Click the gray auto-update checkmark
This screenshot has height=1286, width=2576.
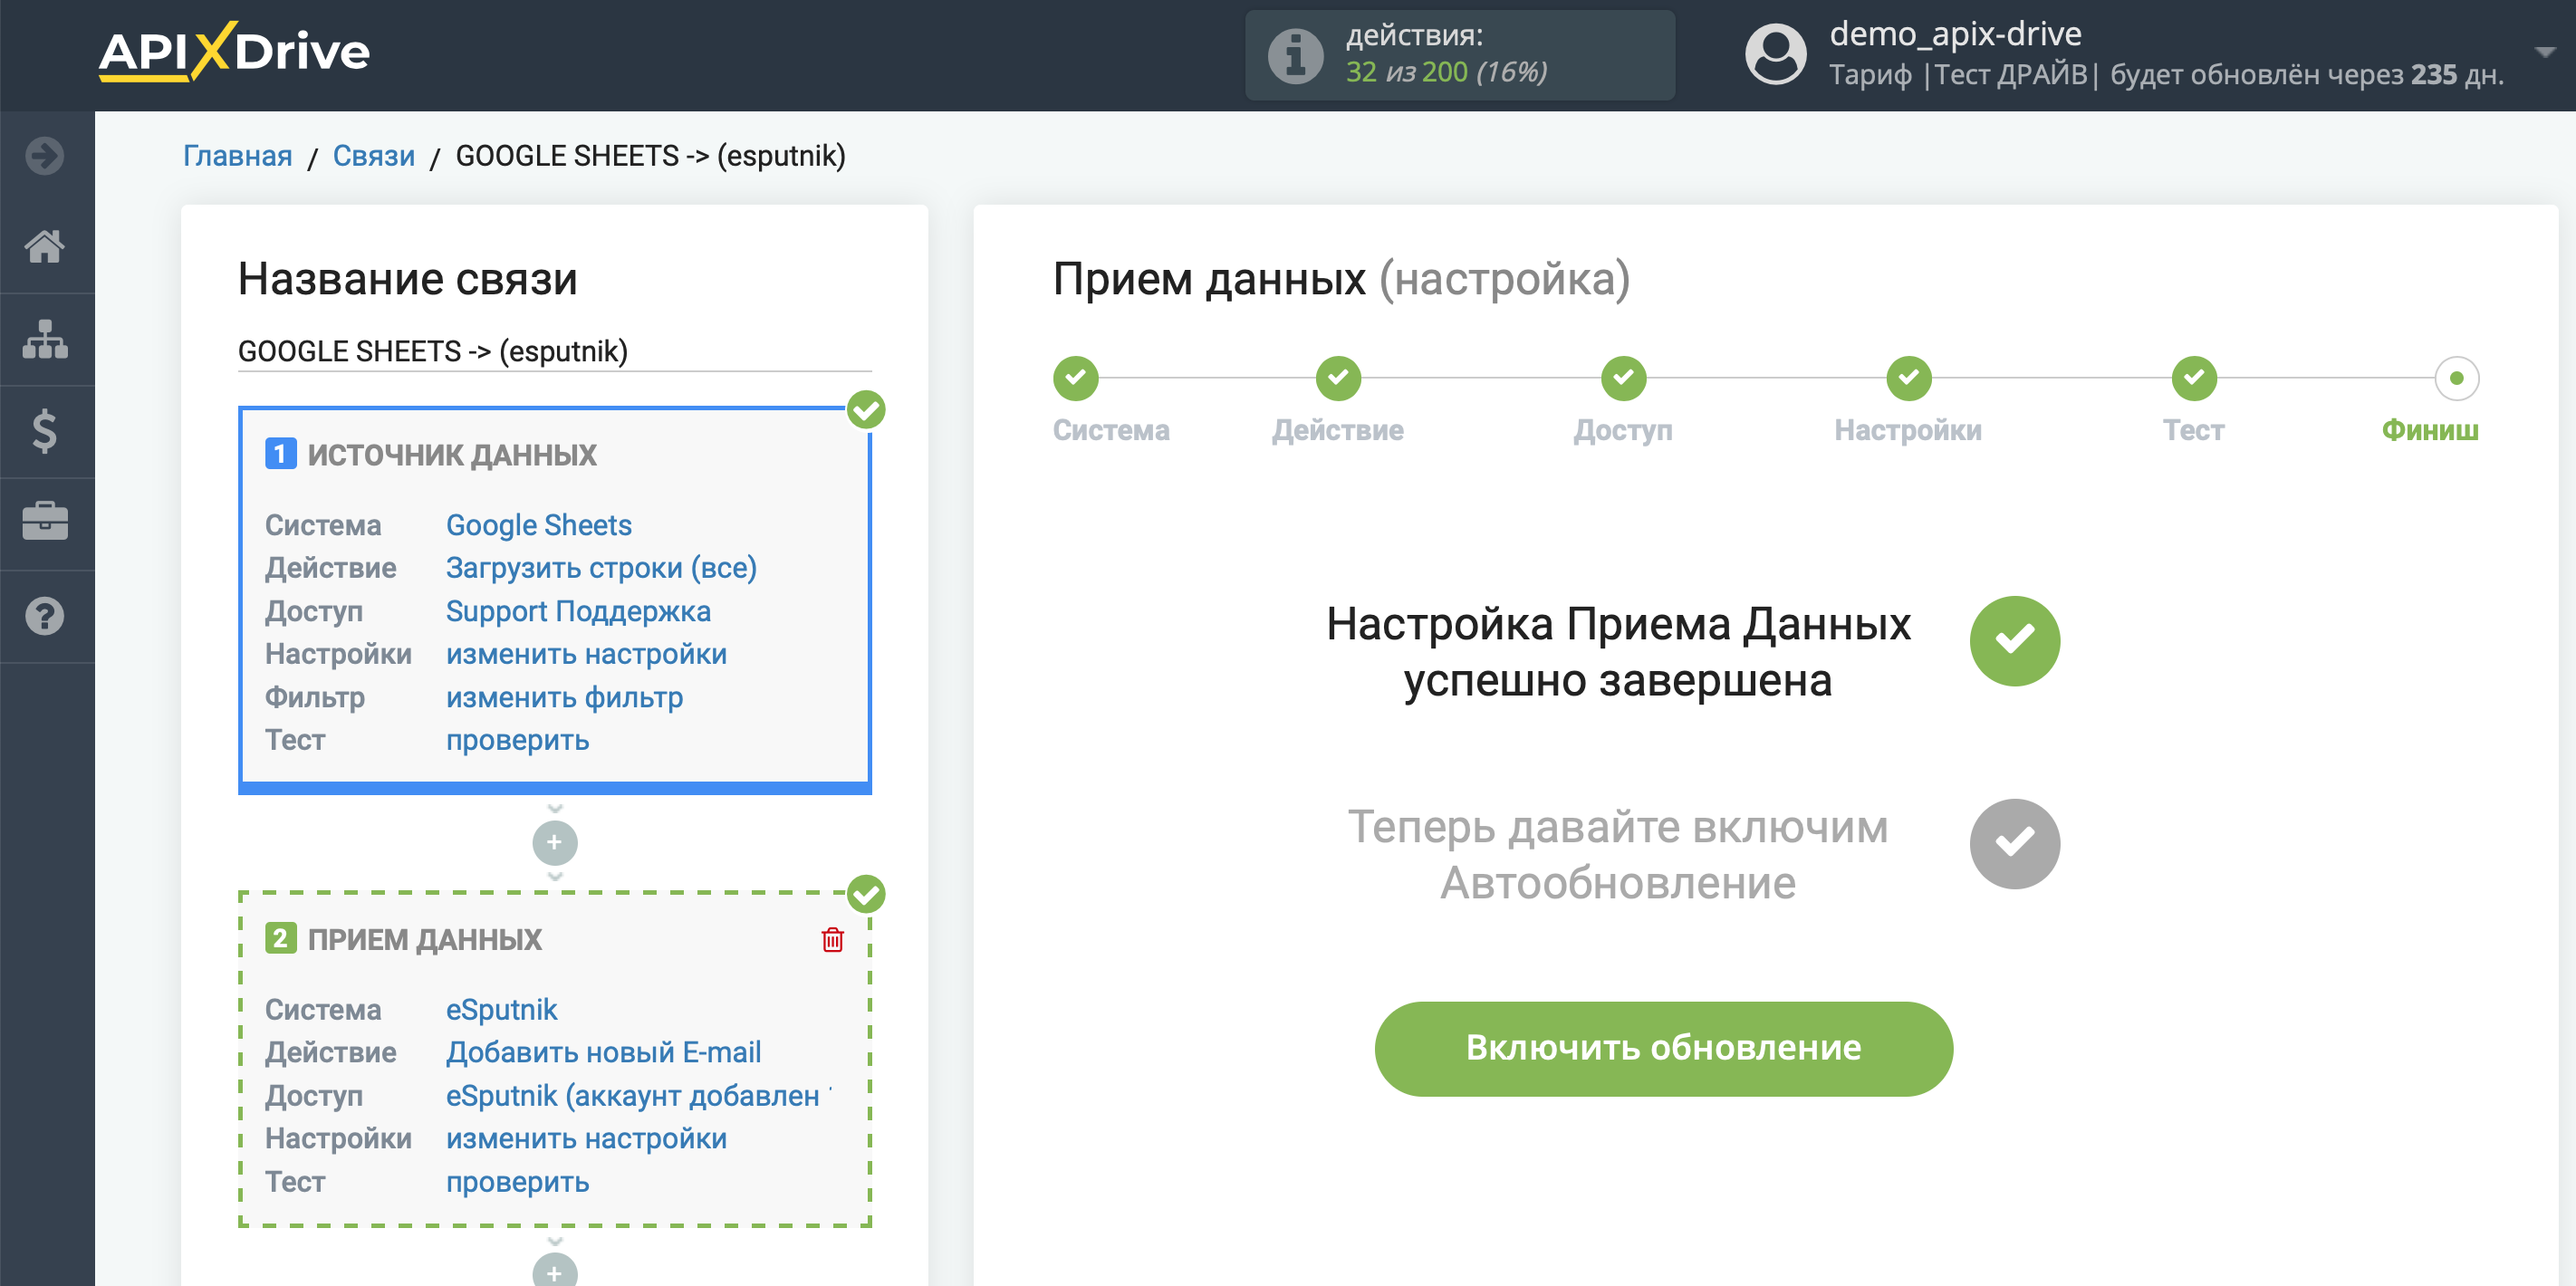click(x=2014, y=843)
